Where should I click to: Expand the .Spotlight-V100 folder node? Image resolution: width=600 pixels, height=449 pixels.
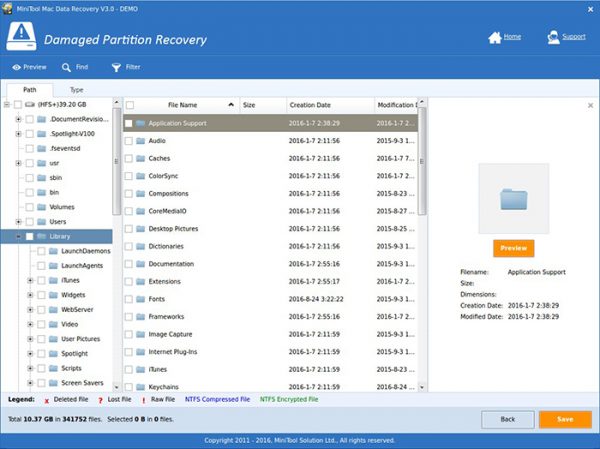click(18, 134)
